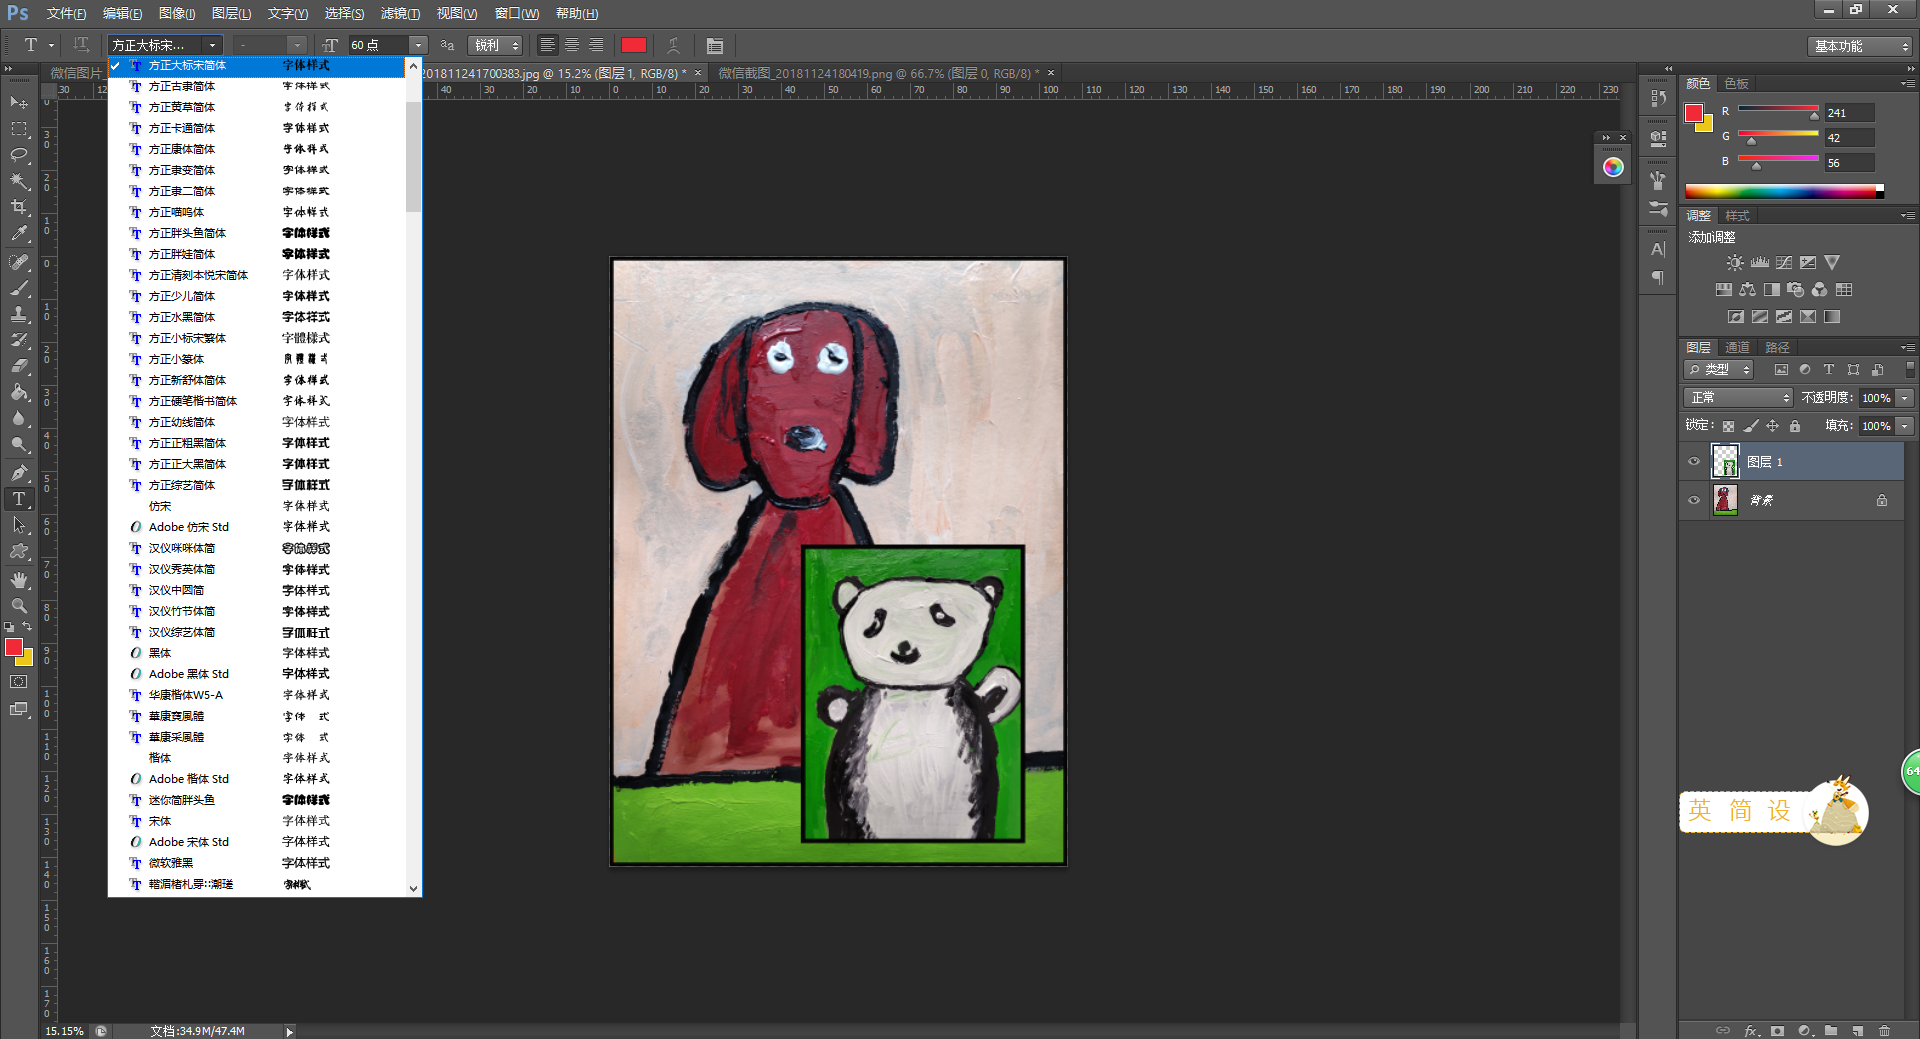Click the create warped text icon
This screenshot has height=1039, width=1920.
[x=674, y=45]
